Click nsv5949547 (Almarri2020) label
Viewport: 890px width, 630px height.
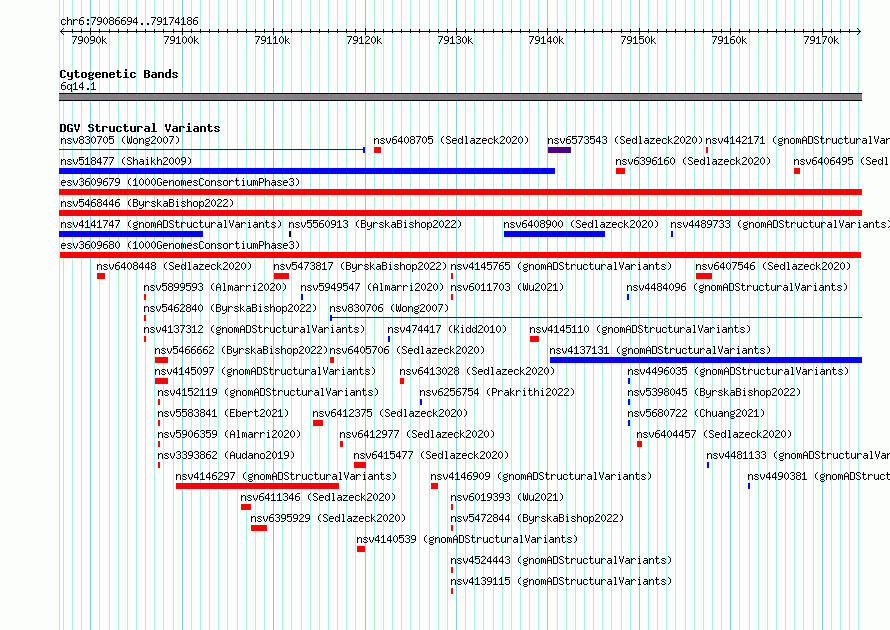[372, 287]
